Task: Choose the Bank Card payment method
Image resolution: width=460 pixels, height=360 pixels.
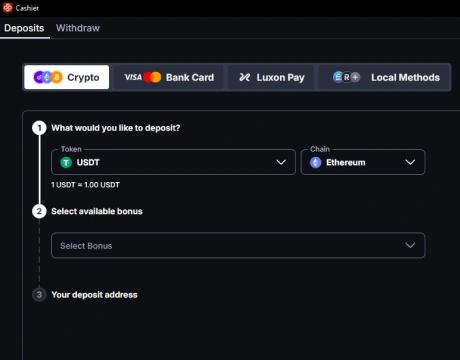Action: pos(169,77)
